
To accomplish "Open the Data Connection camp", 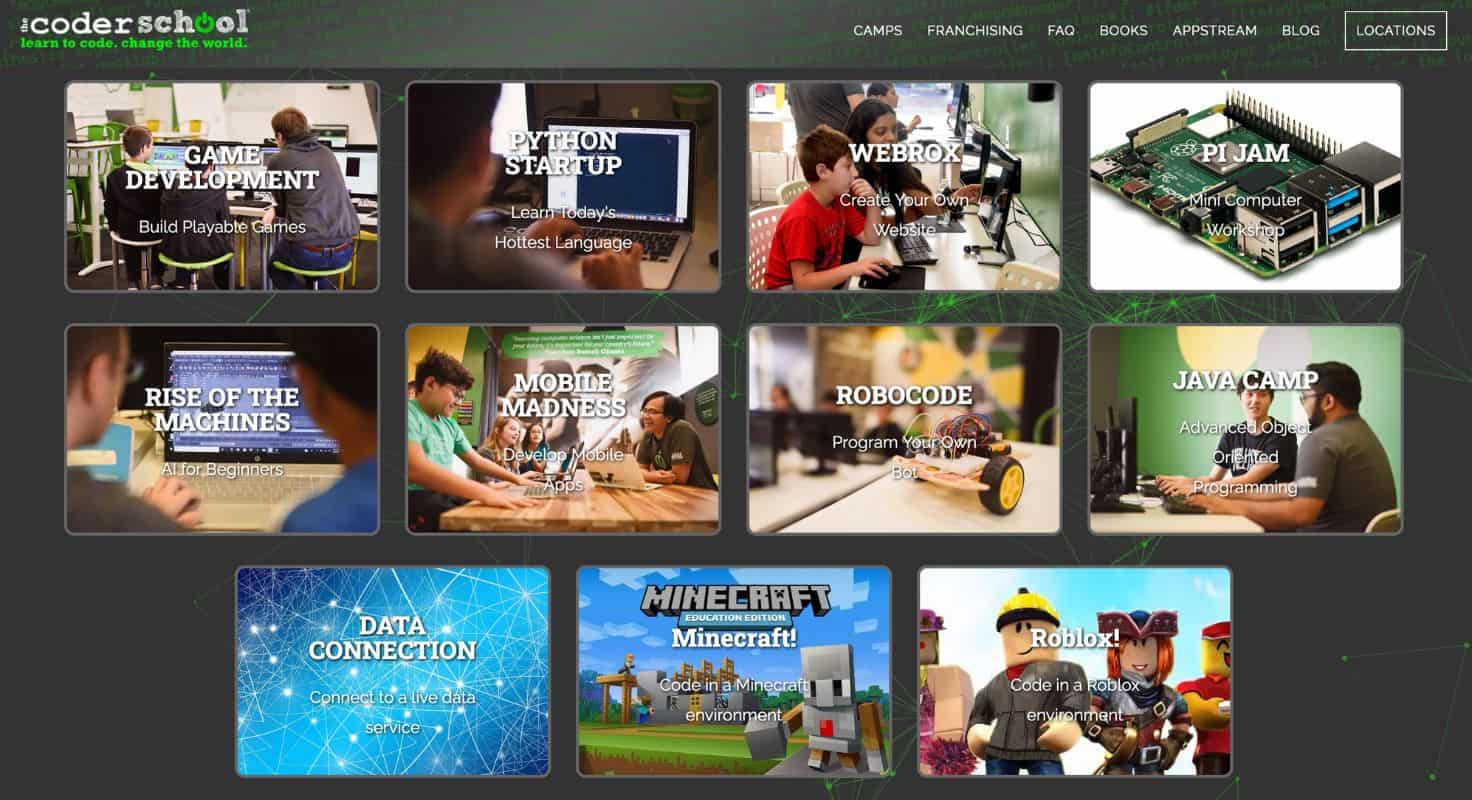I will pos(393,670).
